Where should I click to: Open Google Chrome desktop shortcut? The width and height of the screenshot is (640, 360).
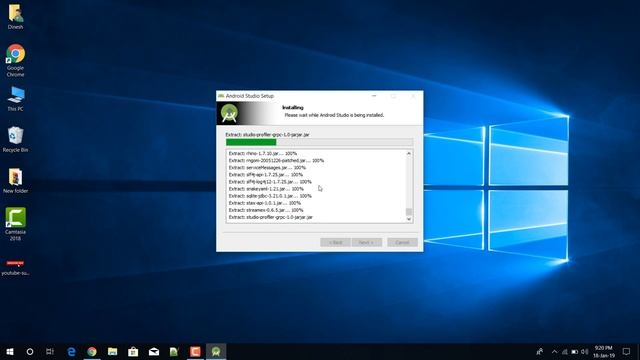(x=15, y=60)
